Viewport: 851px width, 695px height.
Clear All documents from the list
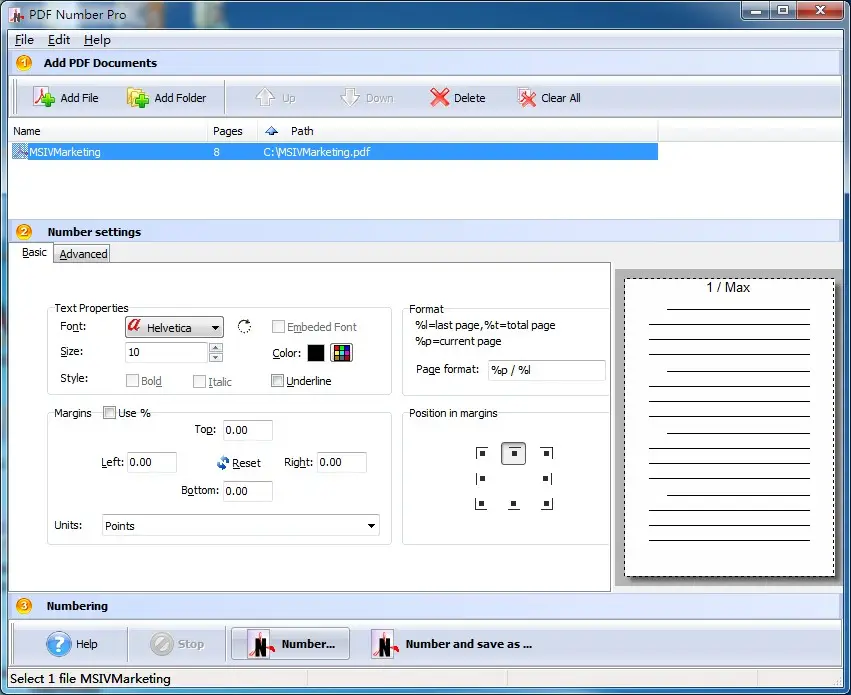pyautogui.click(x=548, y=98)
